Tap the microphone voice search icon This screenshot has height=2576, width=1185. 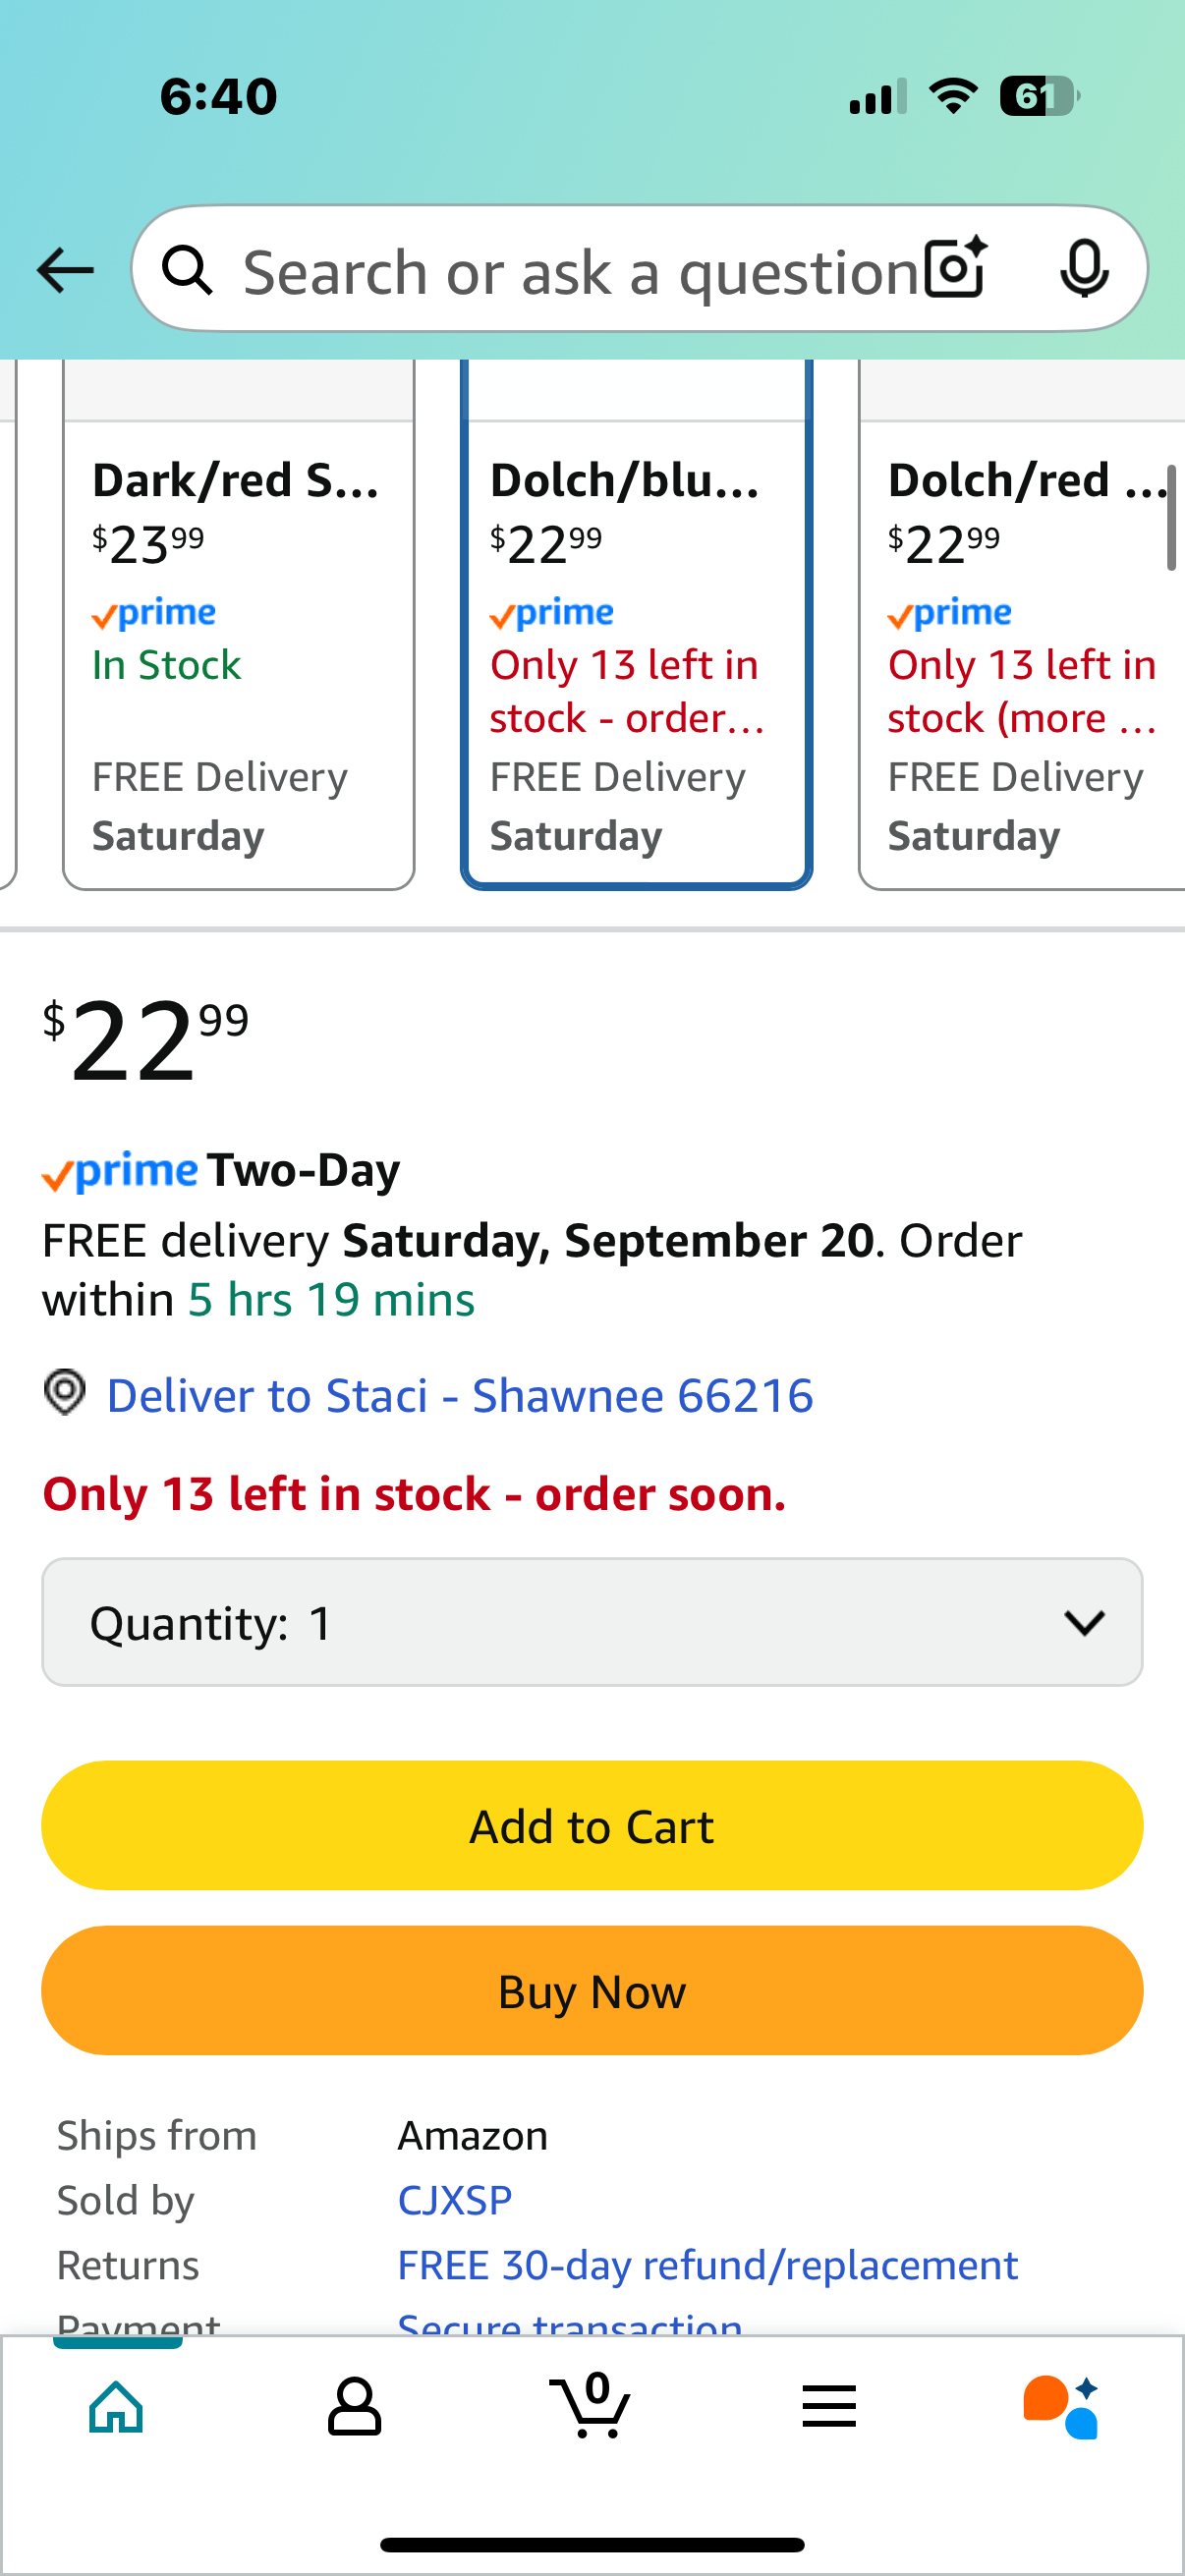click(x=1084, y=269)
